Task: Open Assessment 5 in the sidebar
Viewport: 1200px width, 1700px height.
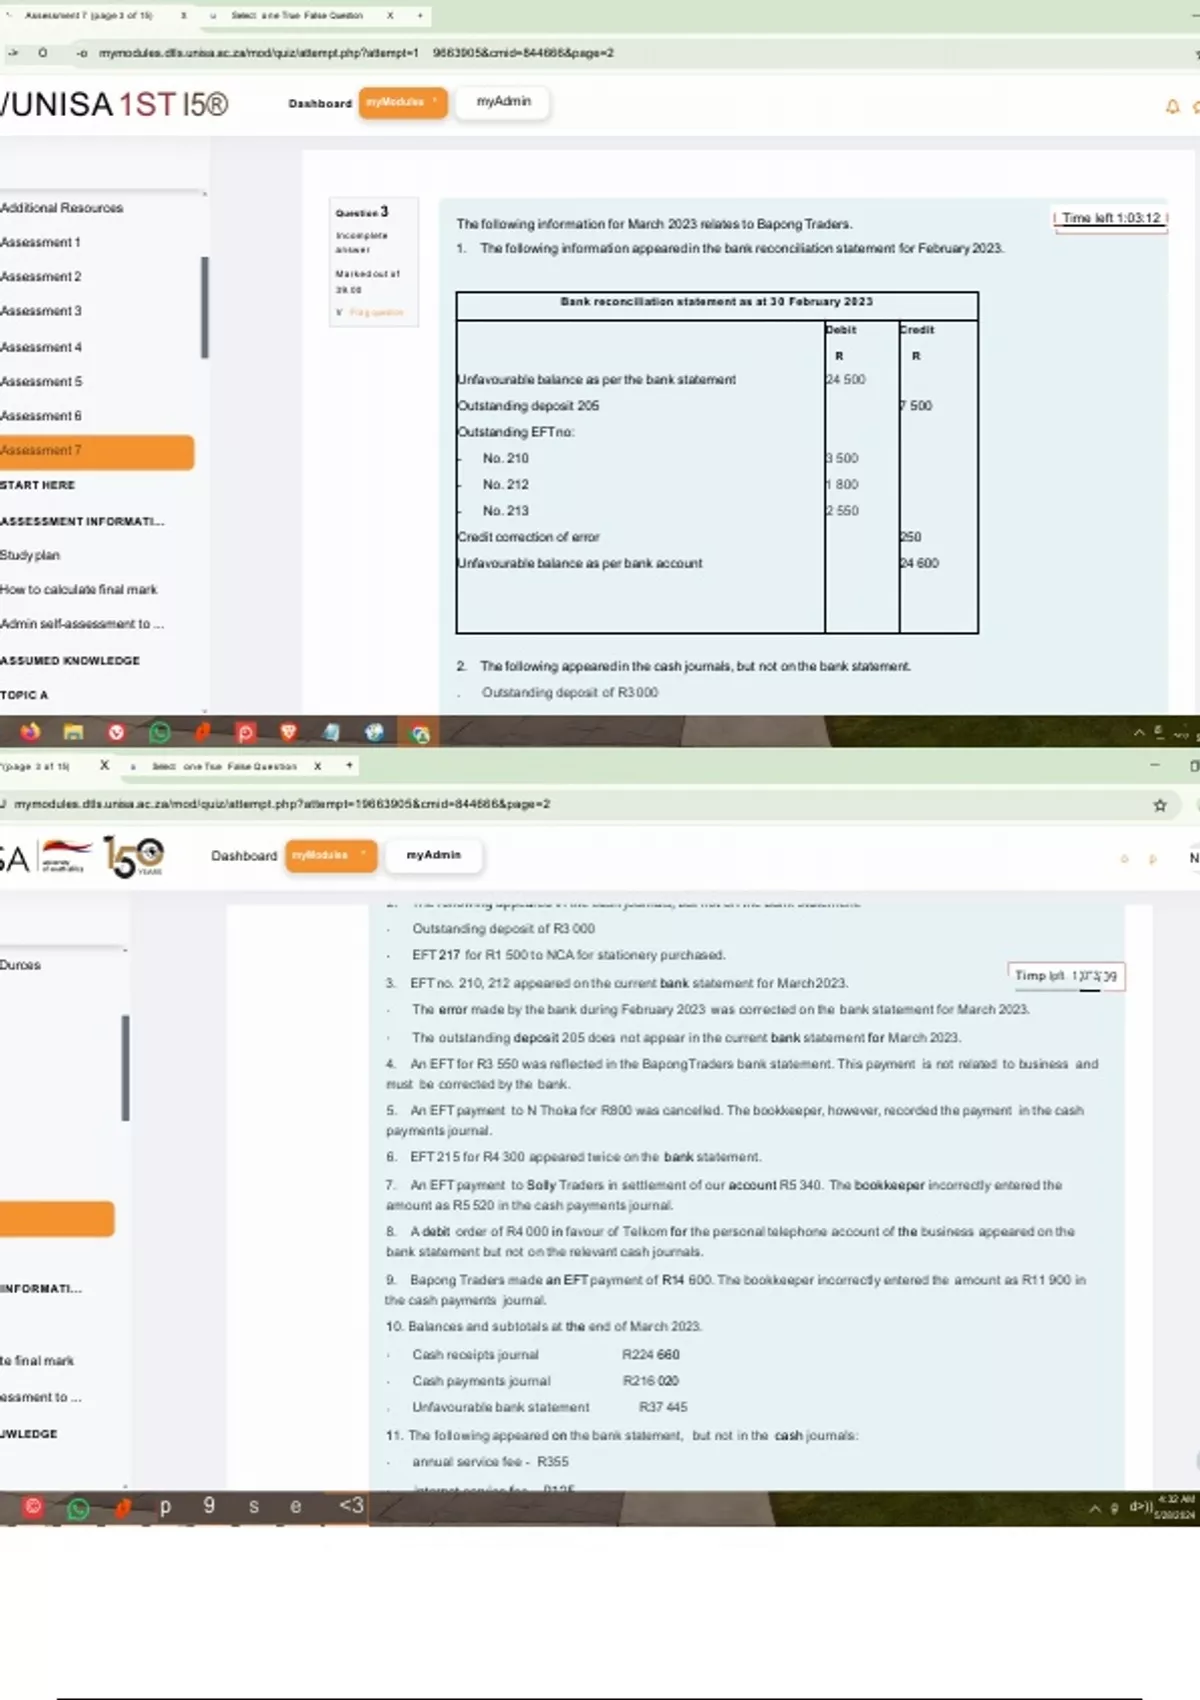Action: 42,381
